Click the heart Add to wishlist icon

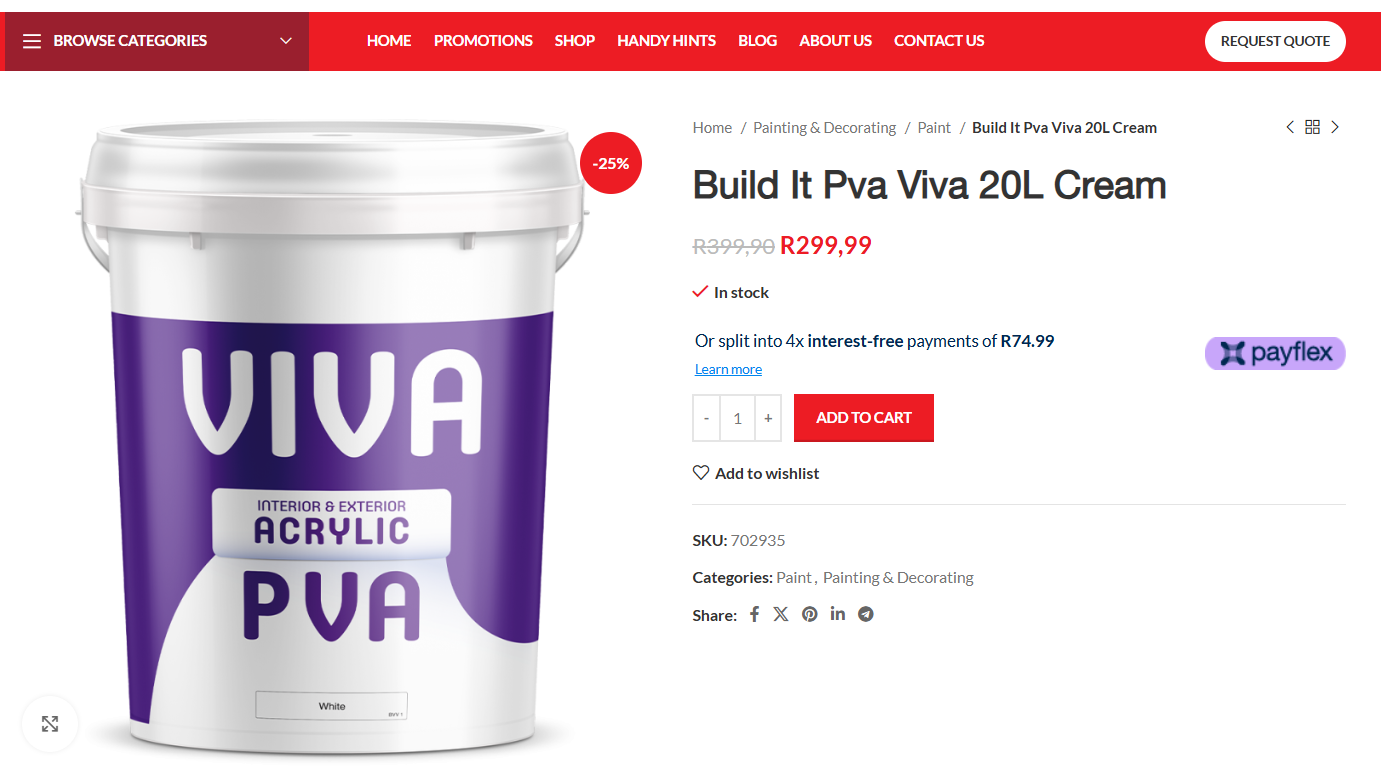[701, 473]
